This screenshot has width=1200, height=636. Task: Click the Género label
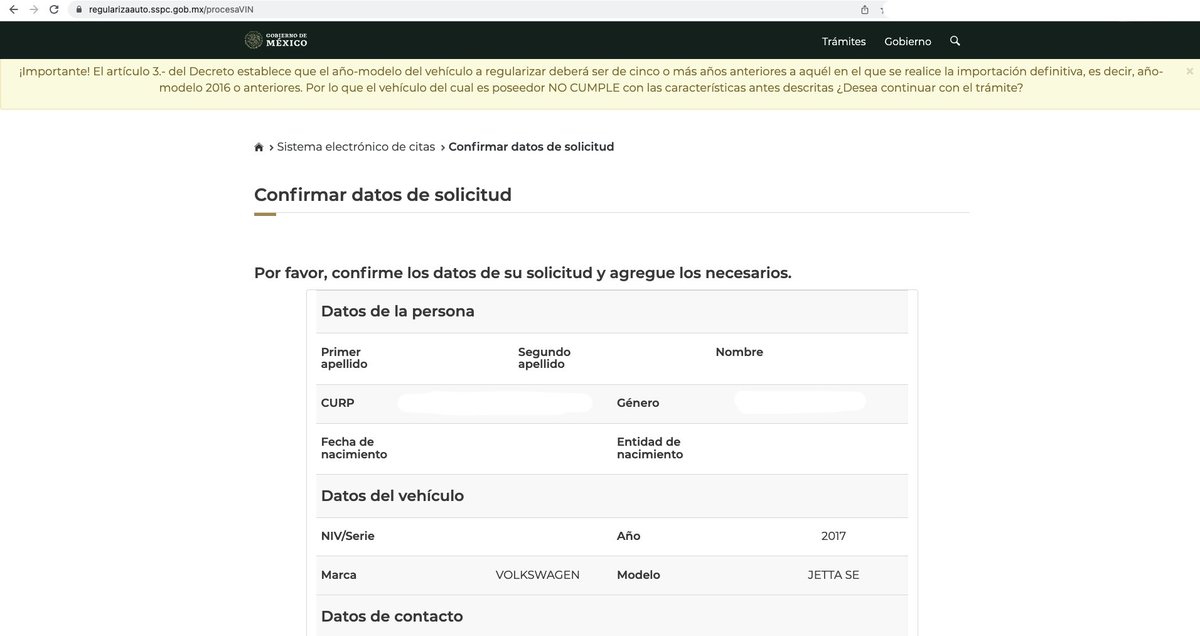pyautogui.click(x=638, y=403)
